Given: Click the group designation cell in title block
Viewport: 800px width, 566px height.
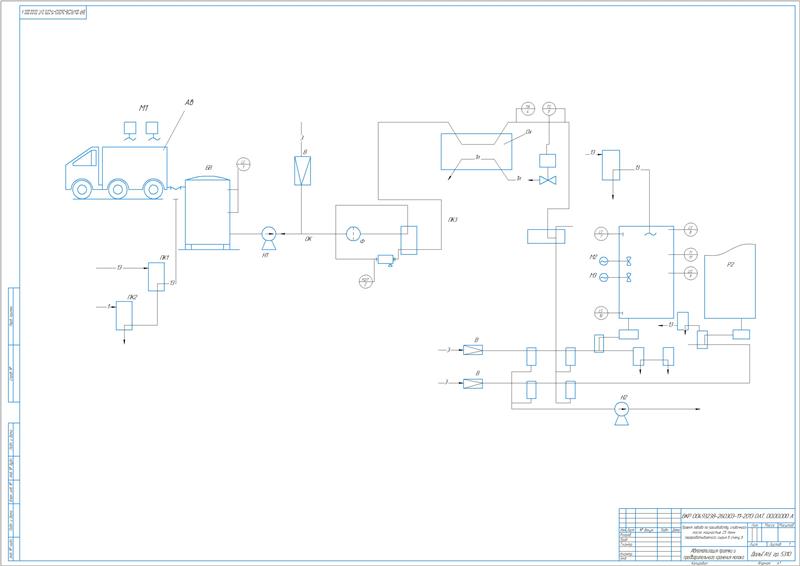Looking at the screenshot, I should point(771,554).
